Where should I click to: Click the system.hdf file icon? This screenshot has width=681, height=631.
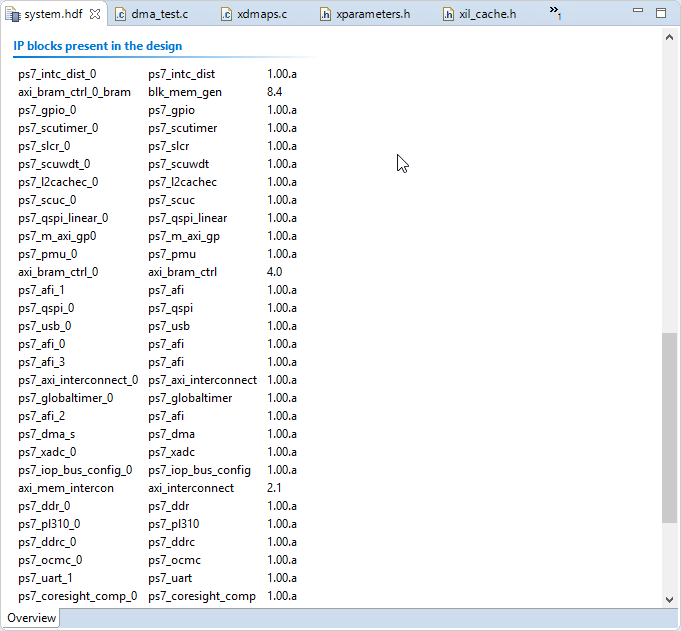14,14
